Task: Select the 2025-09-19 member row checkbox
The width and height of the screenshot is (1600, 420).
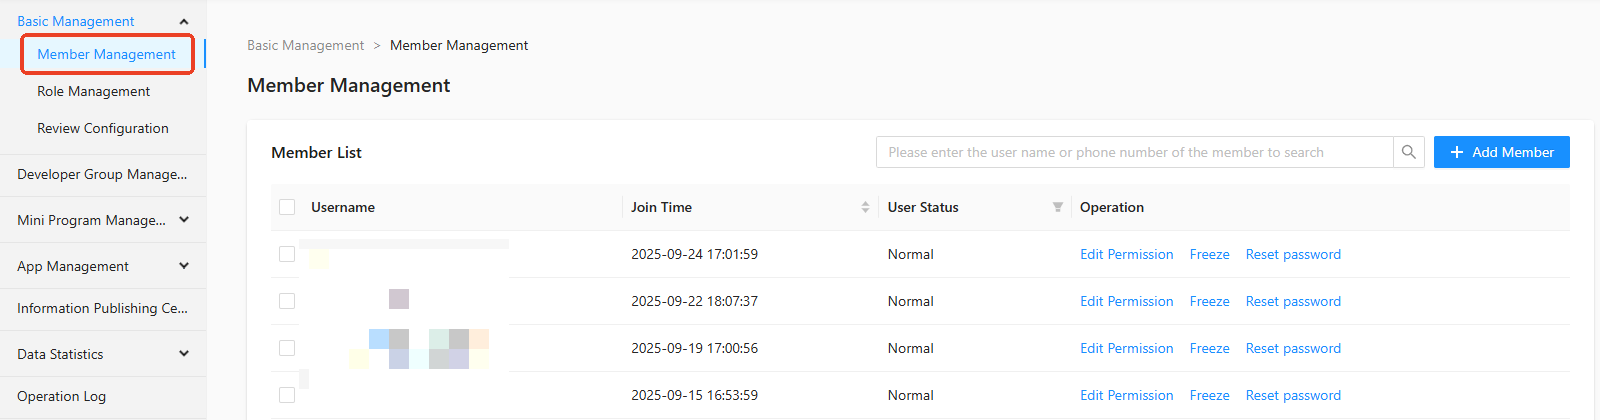Action: pyautogui.click(x=287, y=348)
